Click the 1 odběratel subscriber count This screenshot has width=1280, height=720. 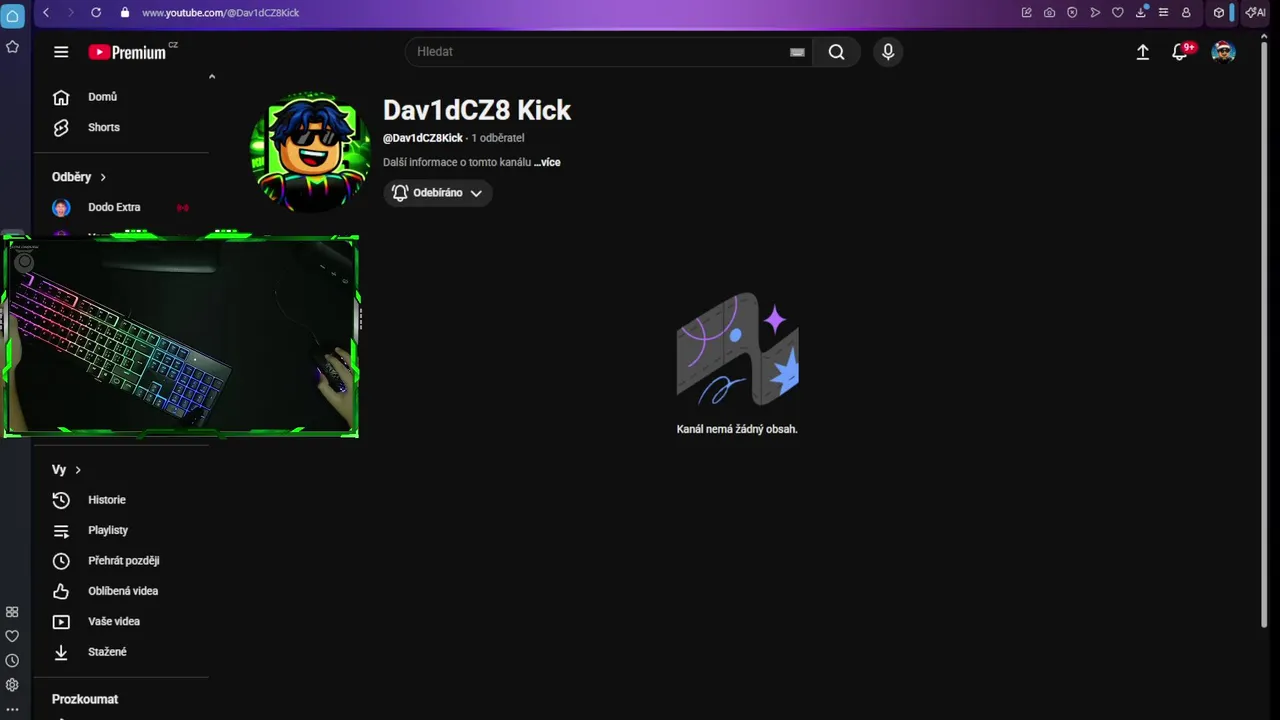point(498,138)
